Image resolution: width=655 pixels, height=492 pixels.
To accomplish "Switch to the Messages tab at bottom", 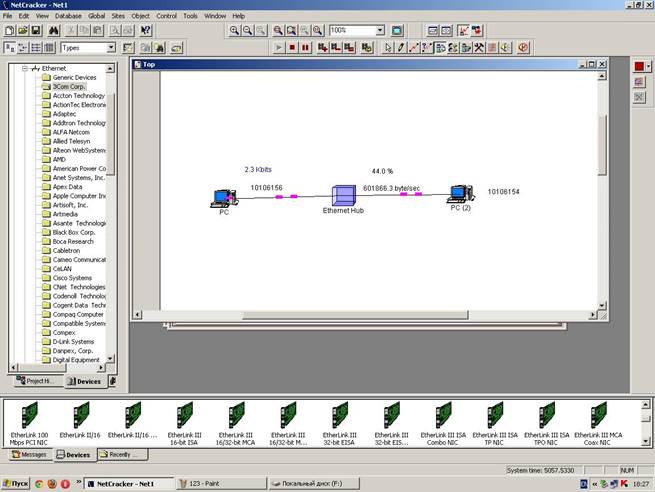I will tap(29, 454).
